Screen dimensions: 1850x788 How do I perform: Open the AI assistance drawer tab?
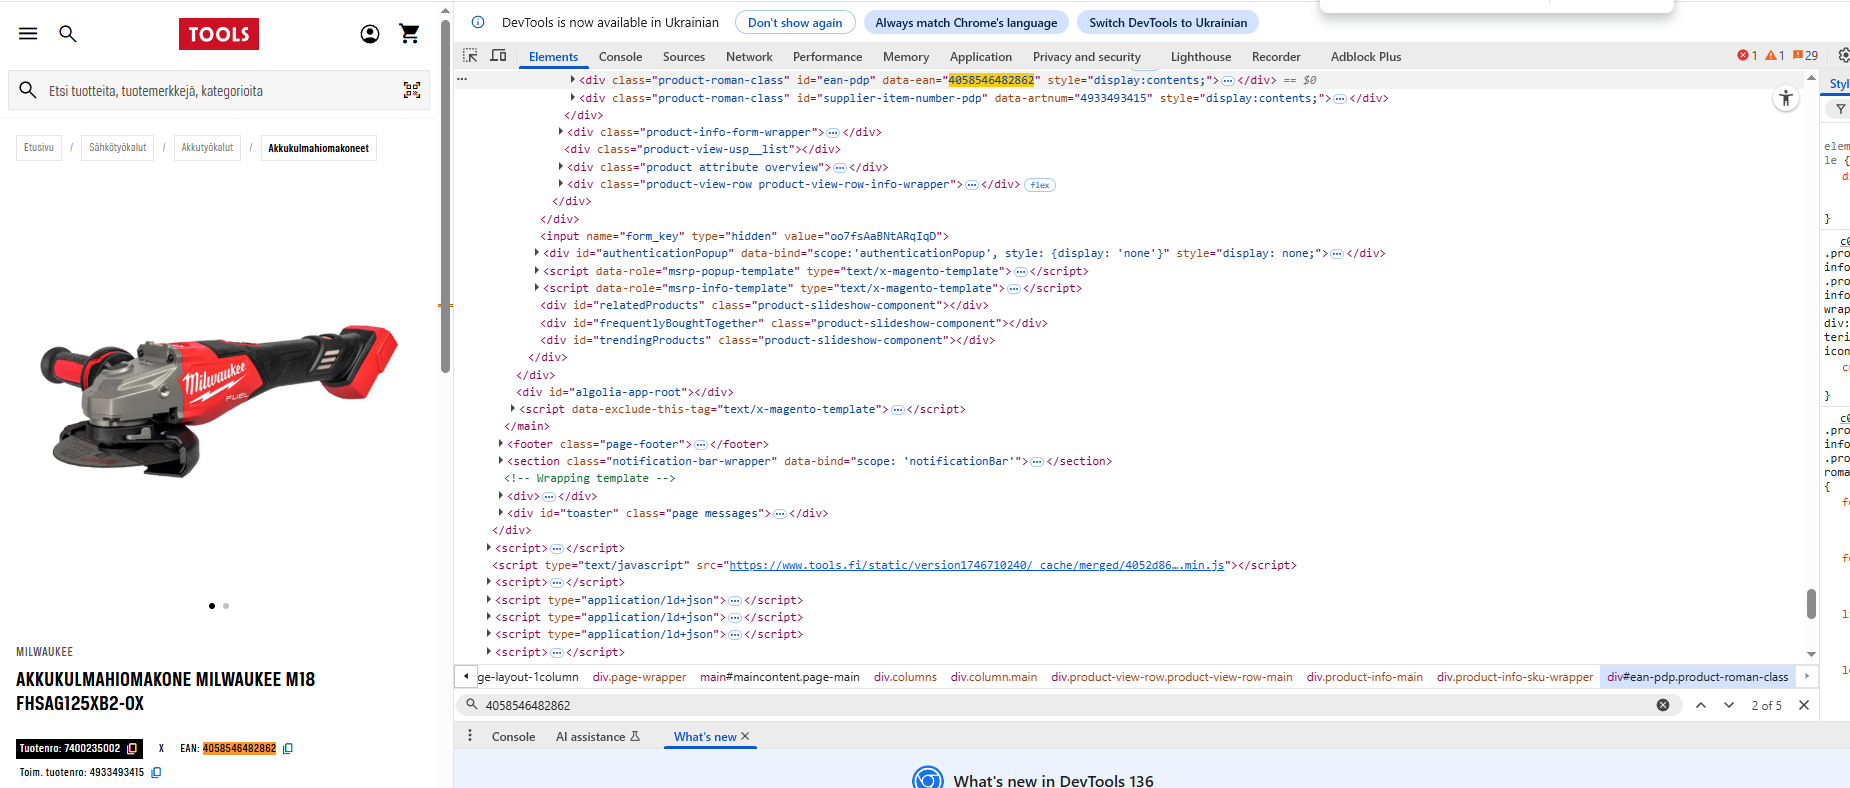598,736
